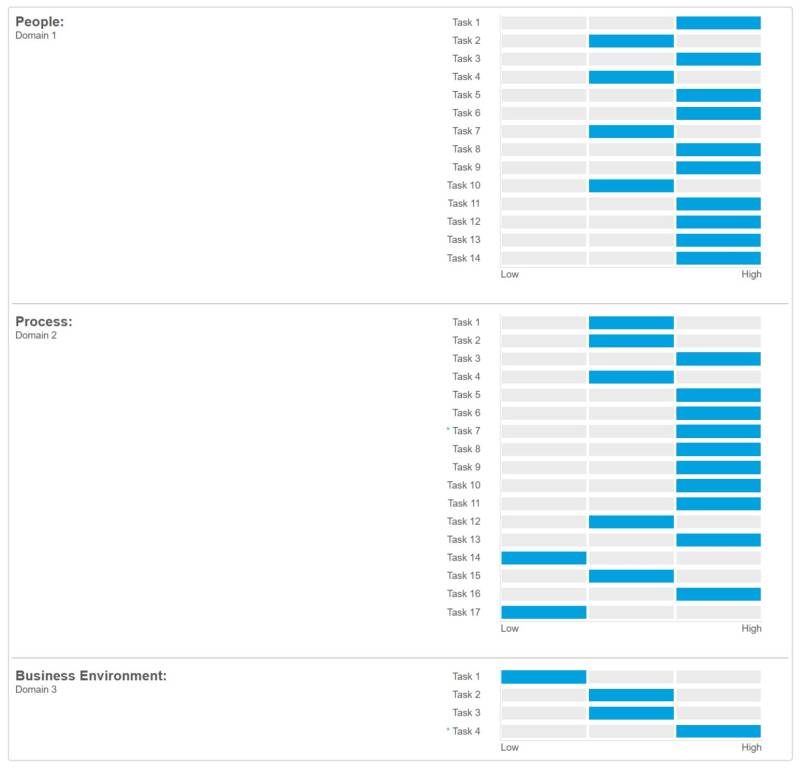Select the People Task 14 label
Viewport: 800px width, 768px height.
[x=464, y=258]
